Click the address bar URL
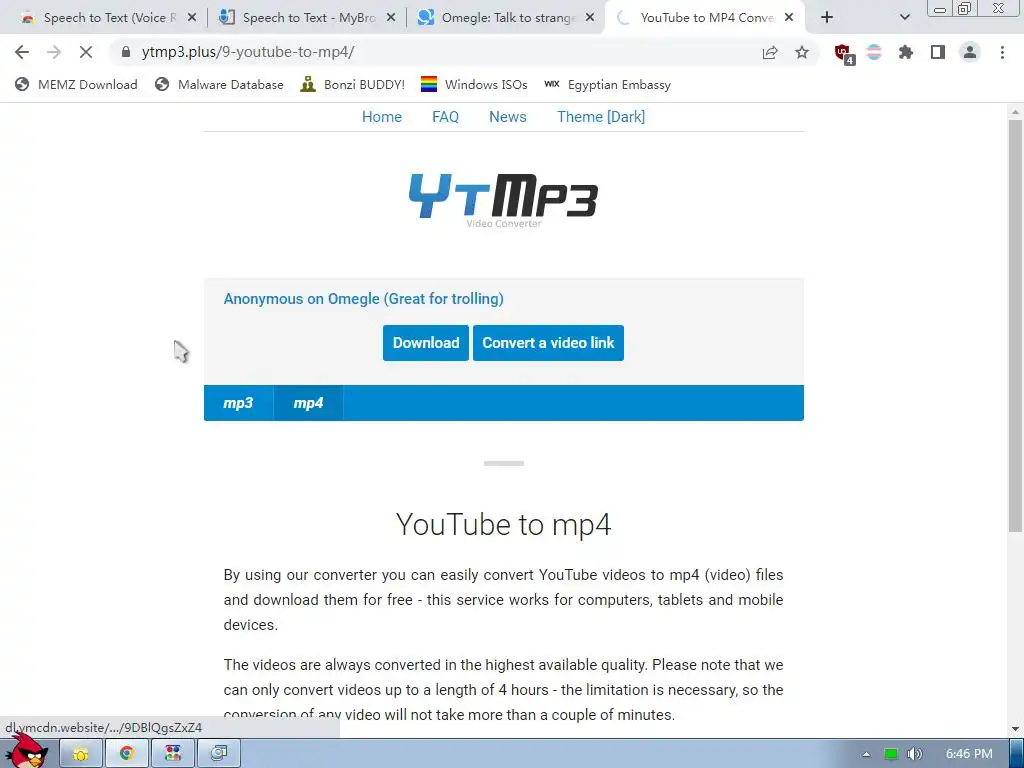This screenshot has width=1024, height=768. pyautogui.click(x=248, y=52)
